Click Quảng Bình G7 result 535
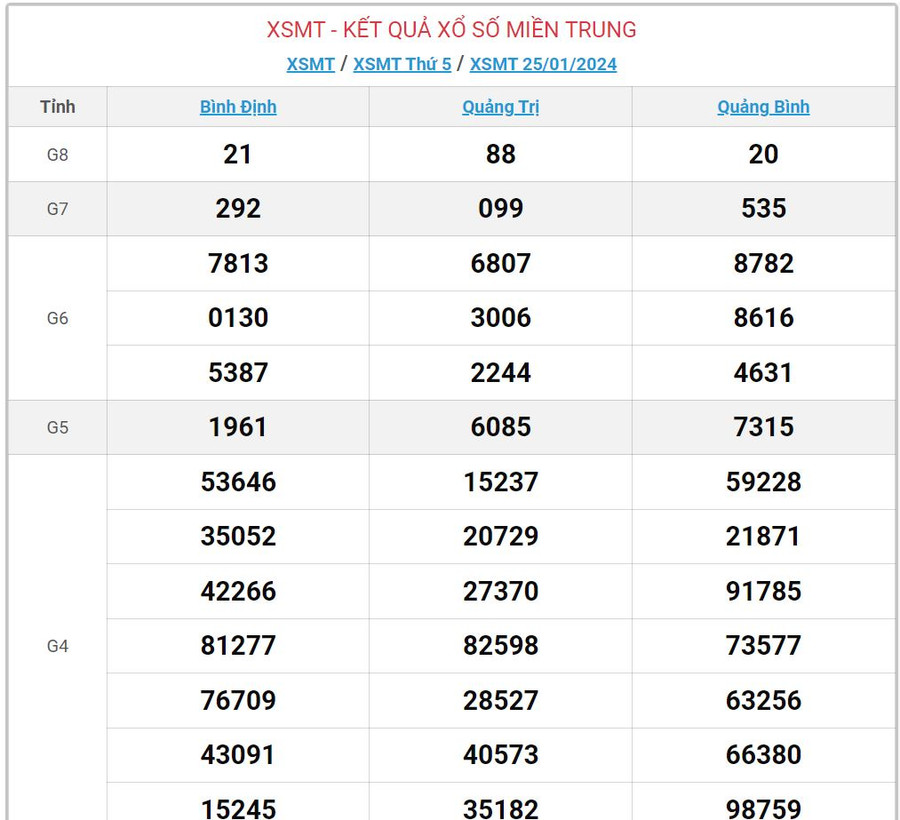 coord(763,209)
